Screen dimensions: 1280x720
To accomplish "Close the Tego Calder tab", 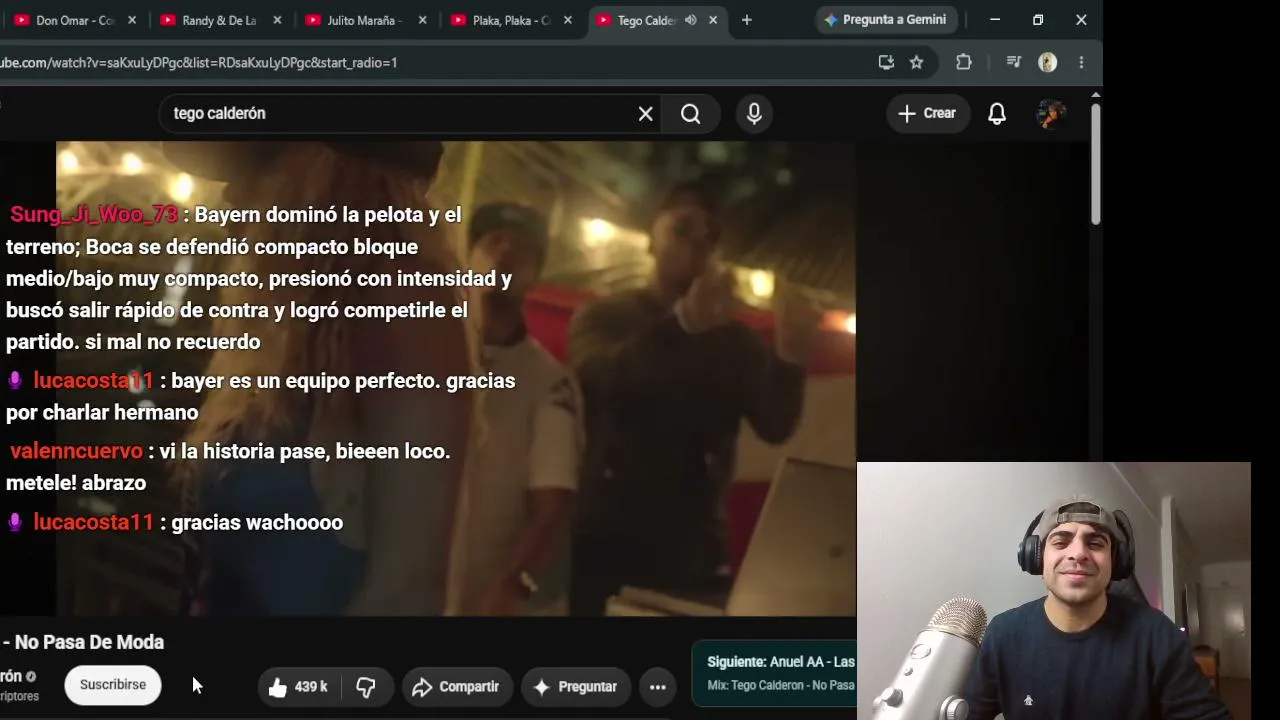I will pos(714,20).
